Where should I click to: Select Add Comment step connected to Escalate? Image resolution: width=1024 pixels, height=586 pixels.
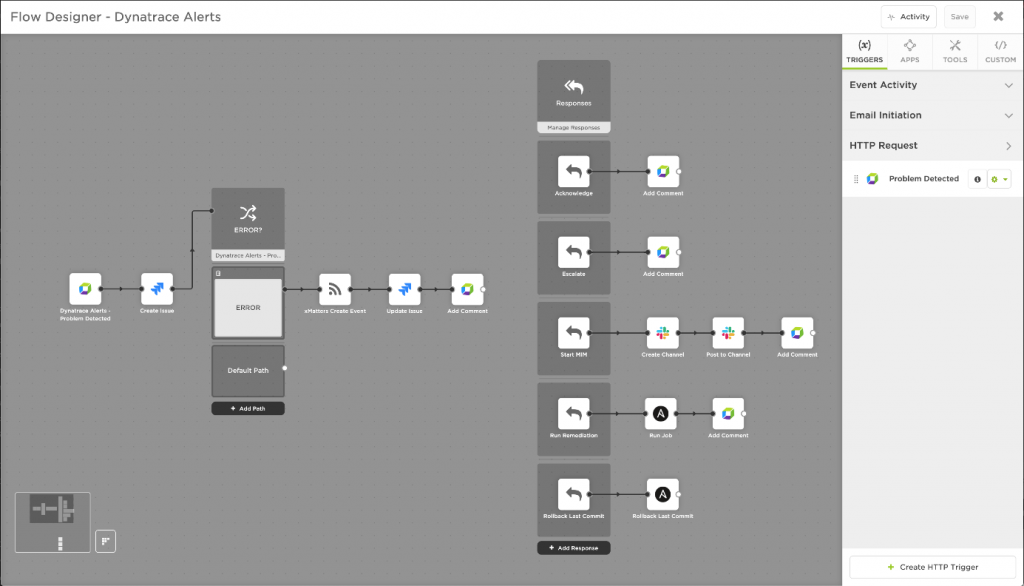(x=663, y=252)
